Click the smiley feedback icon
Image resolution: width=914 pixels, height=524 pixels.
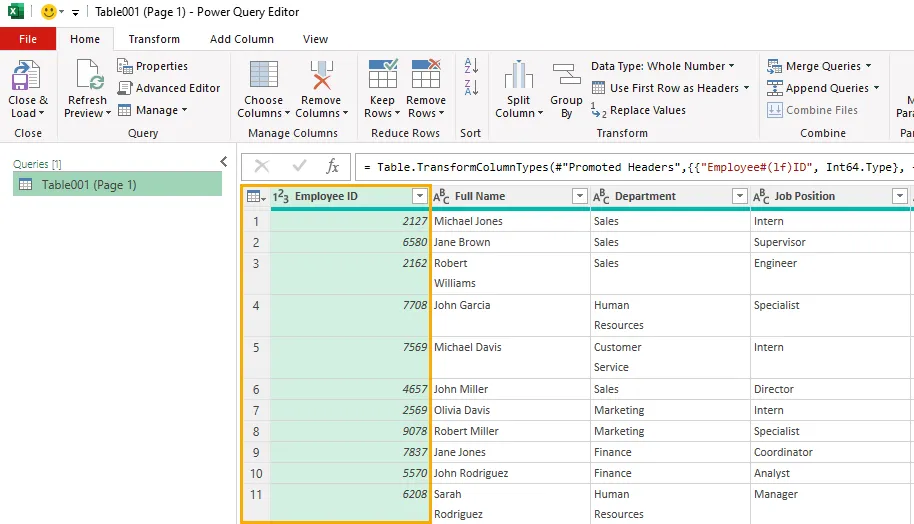point(49,12)
